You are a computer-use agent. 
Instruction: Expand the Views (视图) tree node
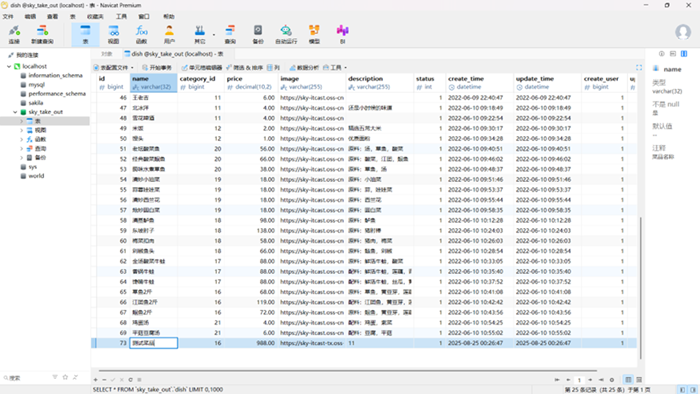[21, 130]
